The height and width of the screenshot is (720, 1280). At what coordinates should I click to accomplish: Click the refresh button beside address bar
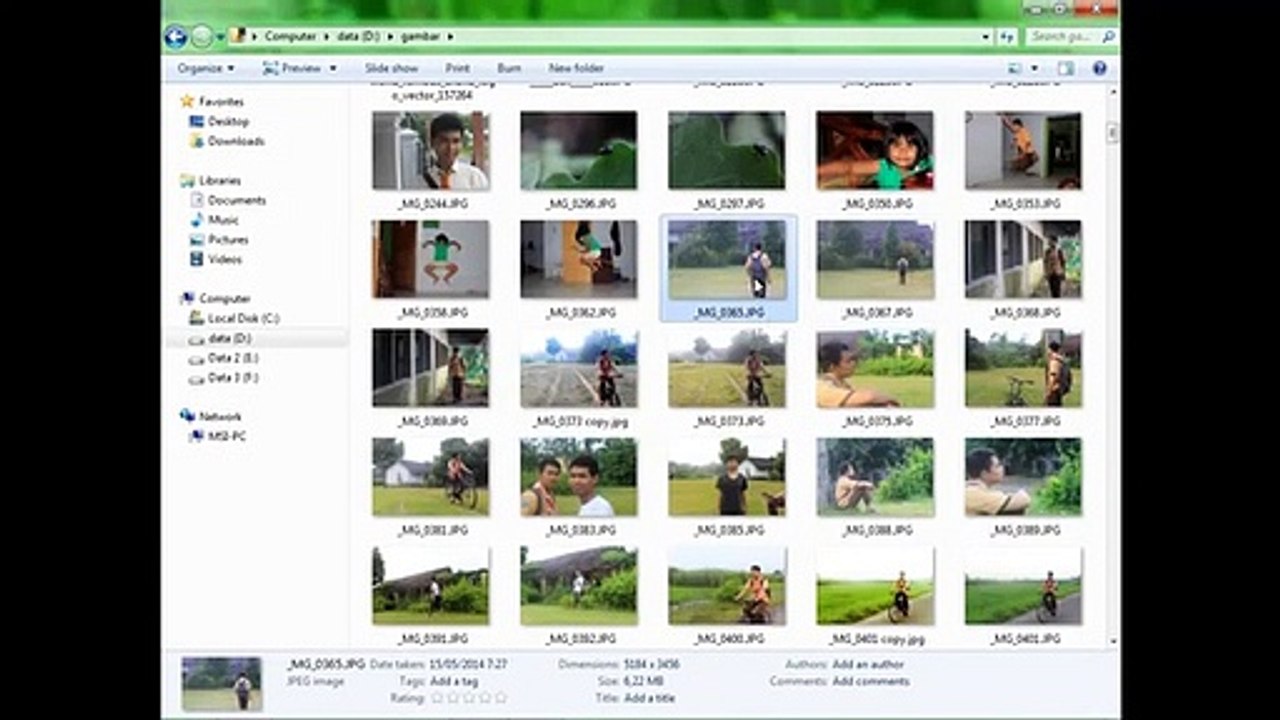point(1007,37)
